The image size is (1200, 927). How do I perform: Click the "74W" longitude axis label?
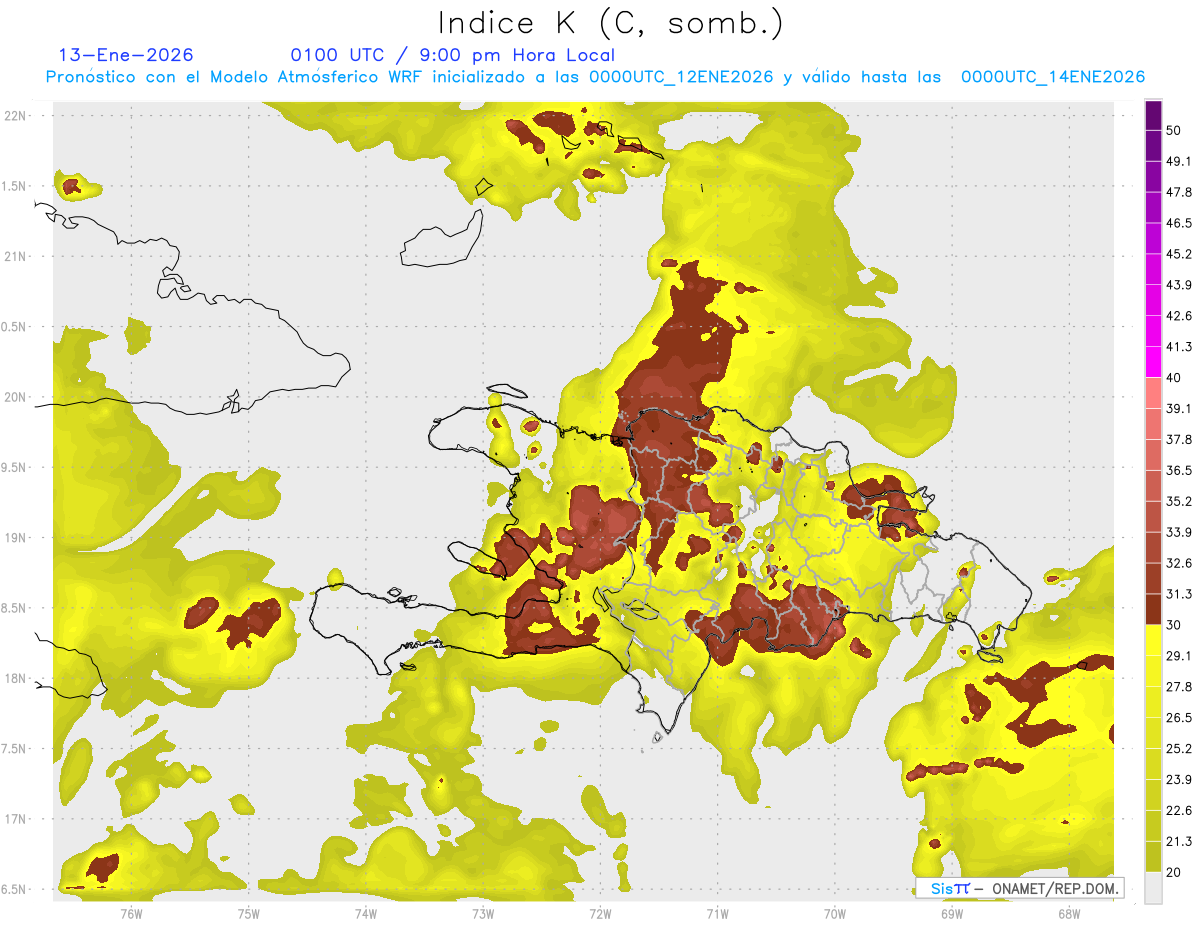tap(365, 913)
